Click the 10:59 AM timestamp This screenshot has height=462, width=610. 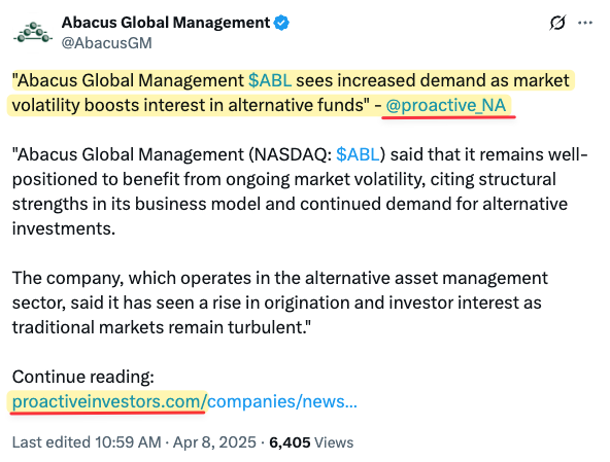[x=128, y=442]
